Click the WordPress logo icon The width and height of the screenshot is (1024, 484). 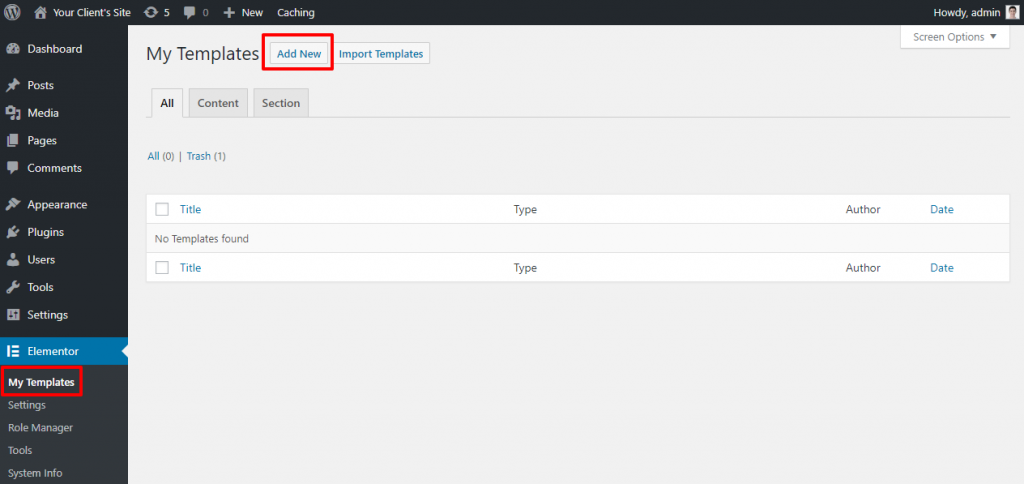point(12,12)
